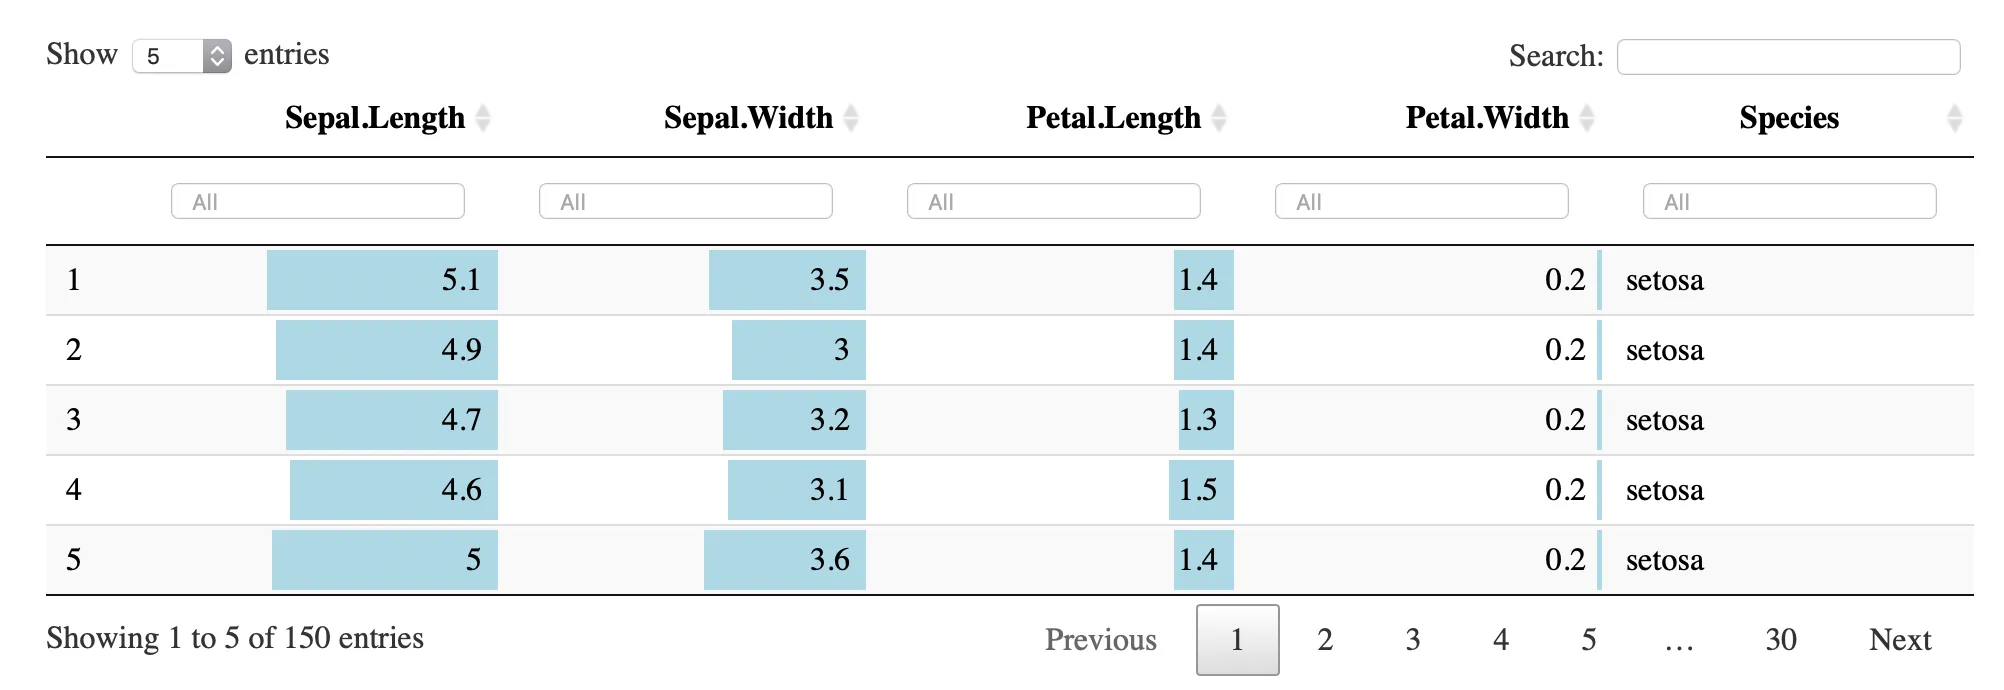Click the 5.1 Sepal.Length color bar
Image resolution: width=2004 pixels, height=690 pixels.
[382, 280]
